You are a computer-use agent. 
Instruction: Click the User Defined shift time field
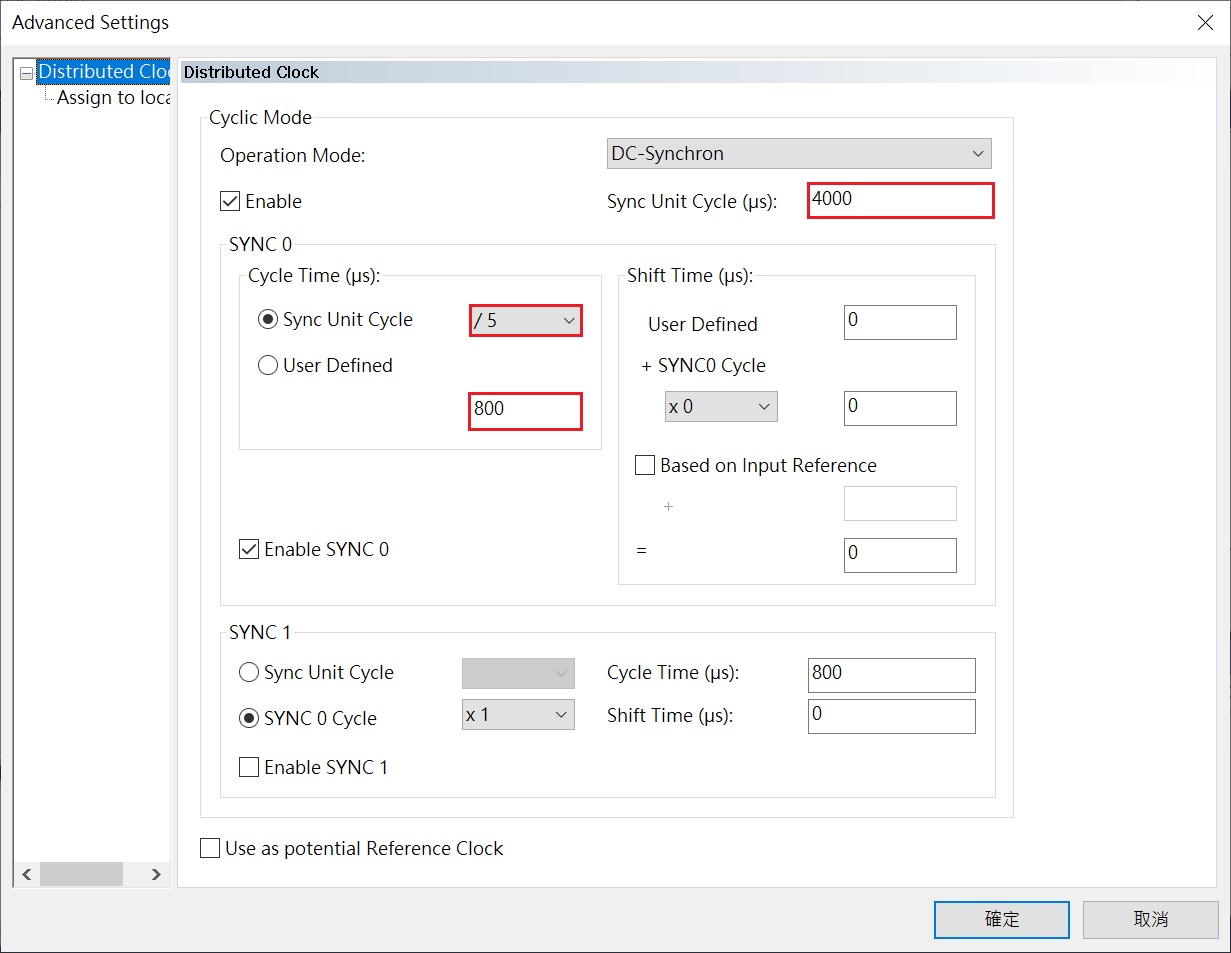[x=900, y=322]
